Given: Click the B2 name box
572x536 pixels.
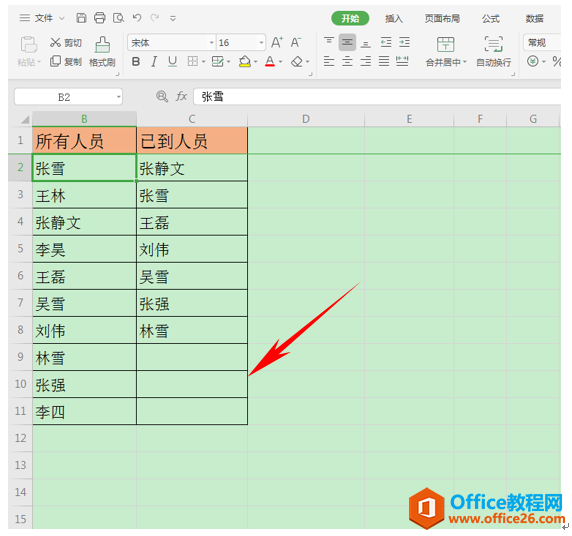Looking at the screenshot, I should click(x=68, y=97).
